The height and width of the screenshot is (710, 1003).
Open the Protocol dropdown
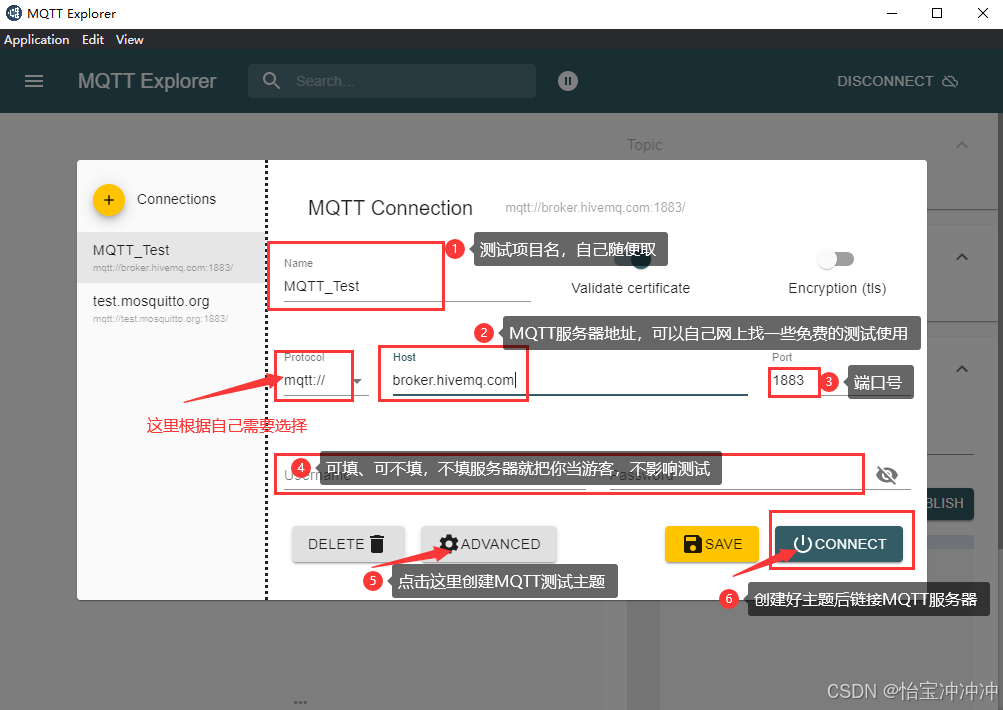click(326, 381)
